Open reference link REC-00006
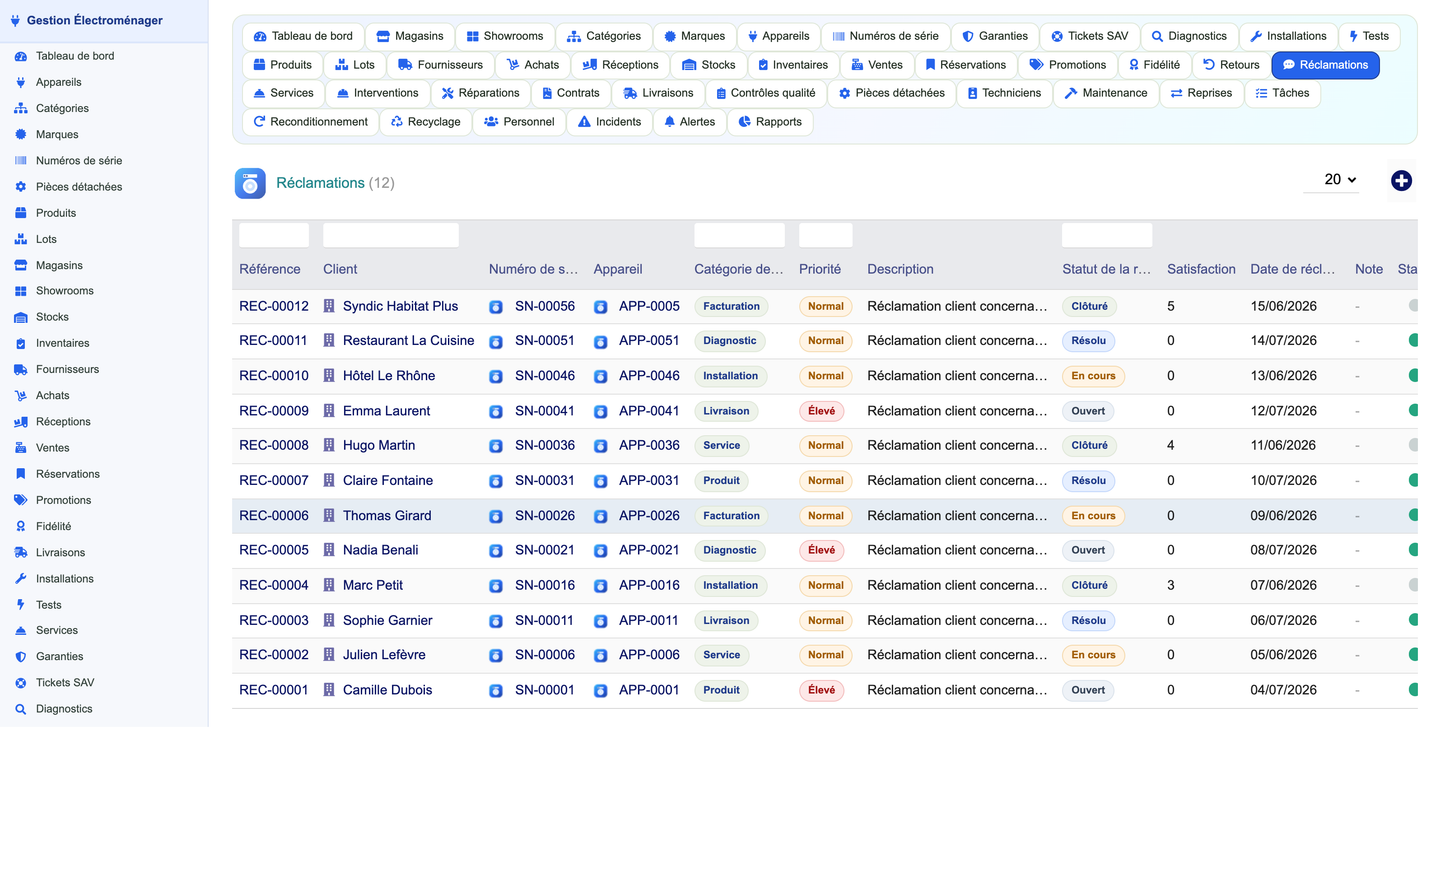The height and width of the screenshot is (894, 1445). coord(274,516)
